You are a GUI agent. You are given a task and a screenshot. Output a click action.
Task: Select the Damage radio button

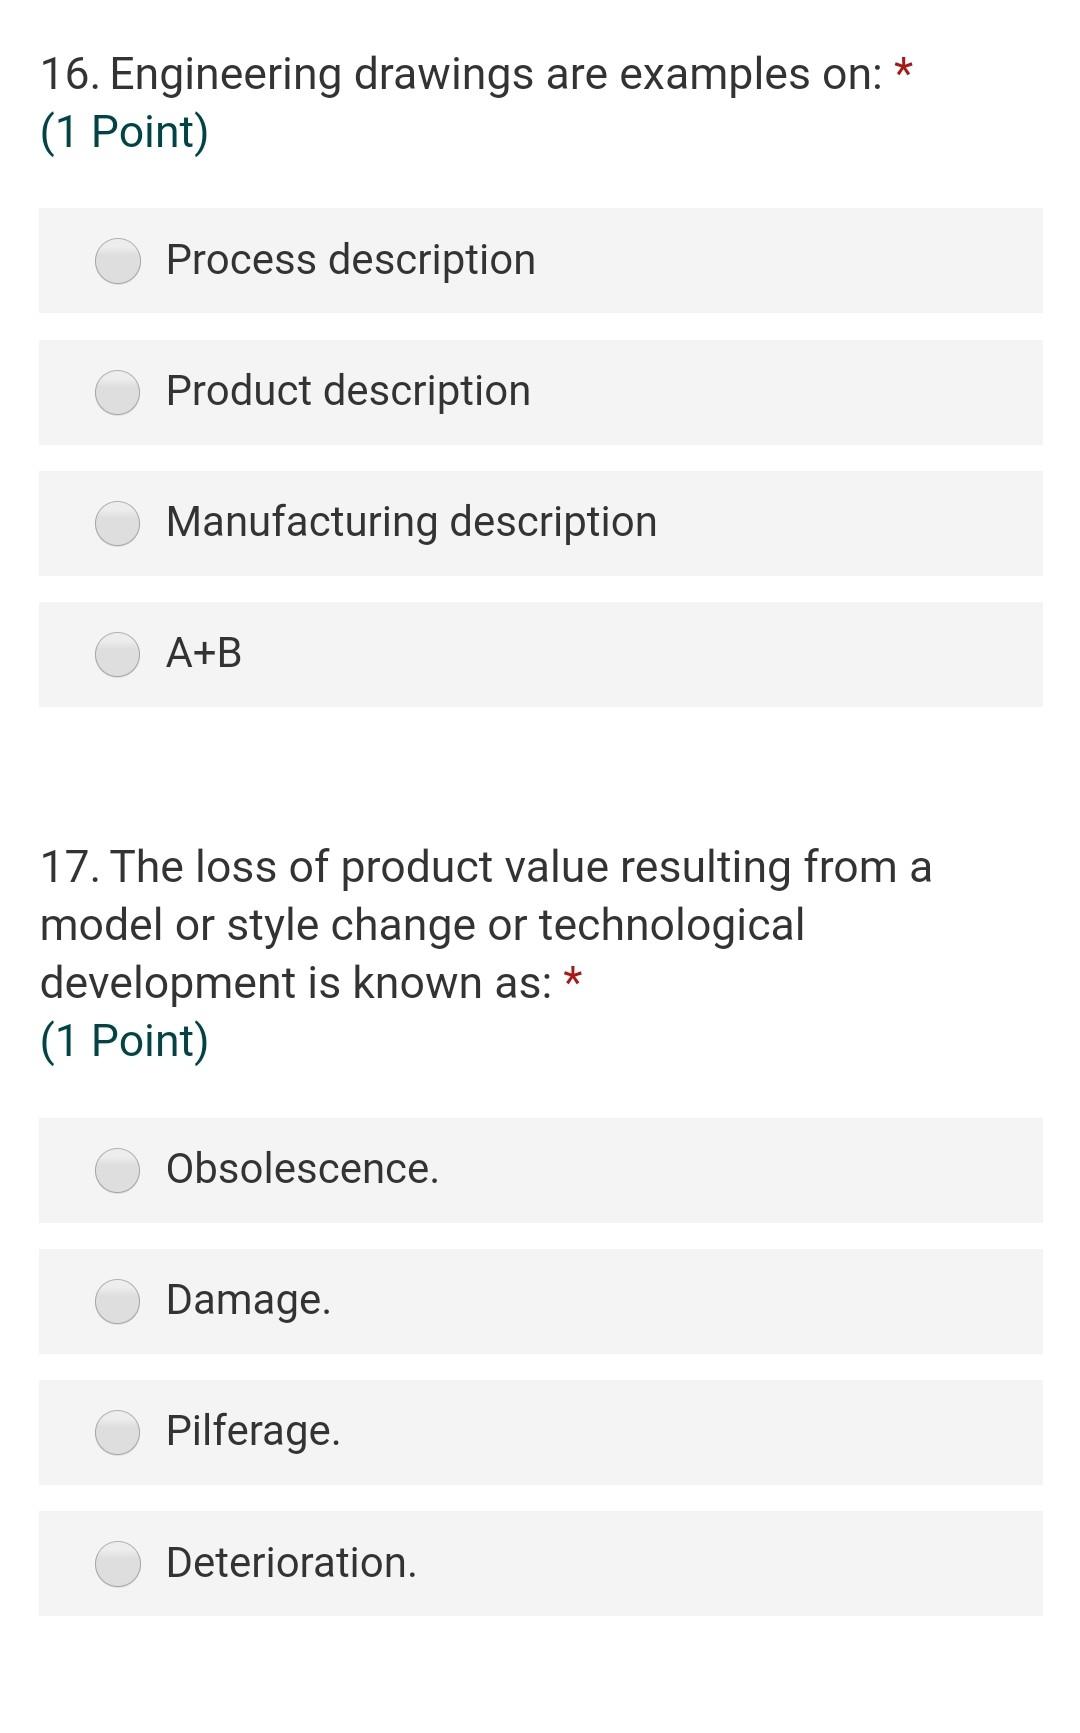pyautogui.click(x=118, y=1303)
